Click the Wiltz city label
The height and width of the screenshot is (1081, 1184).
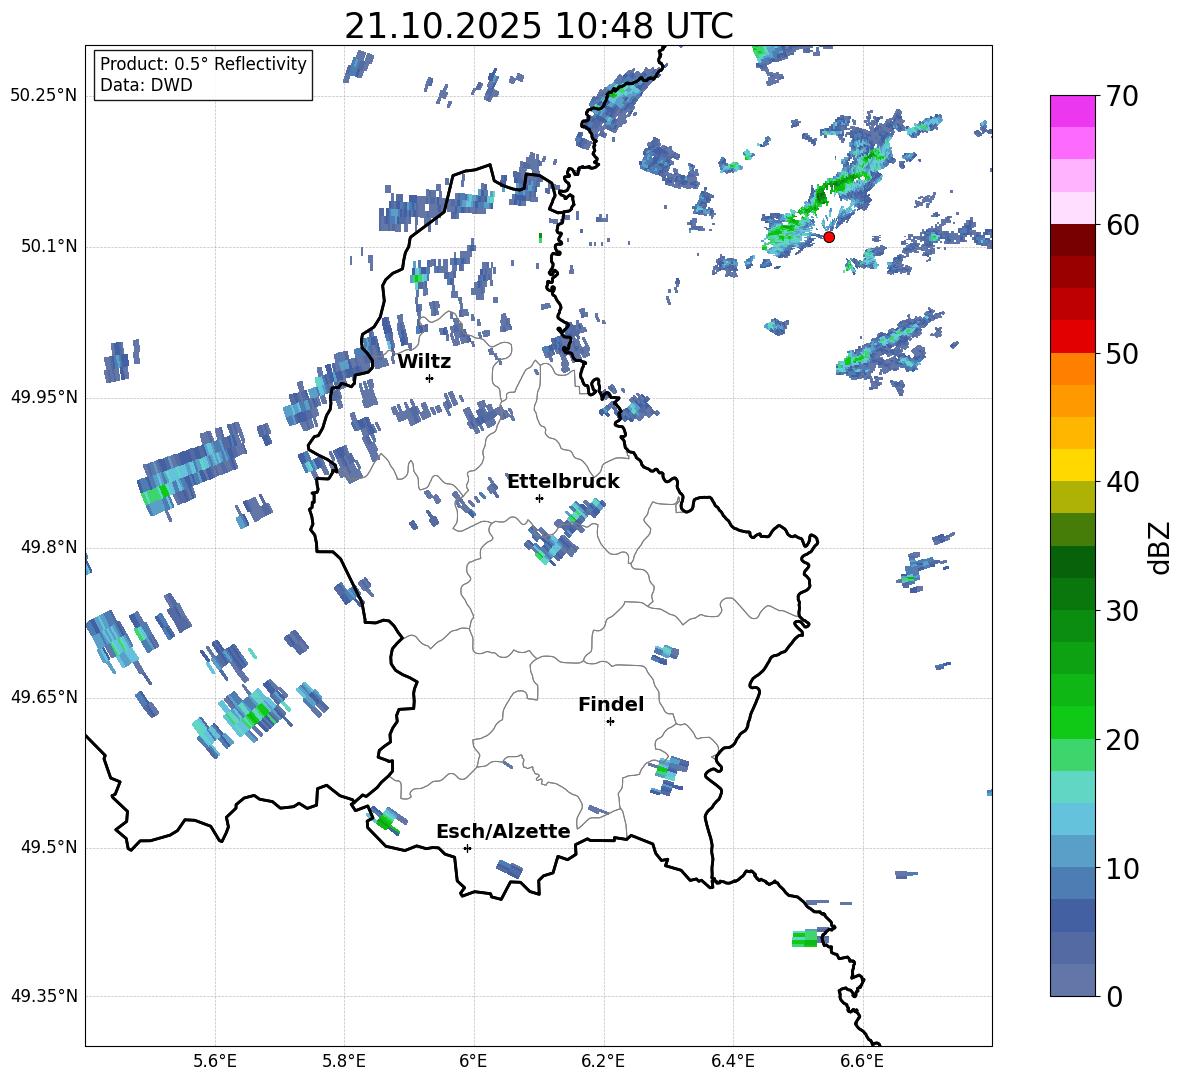click(424, 361)
